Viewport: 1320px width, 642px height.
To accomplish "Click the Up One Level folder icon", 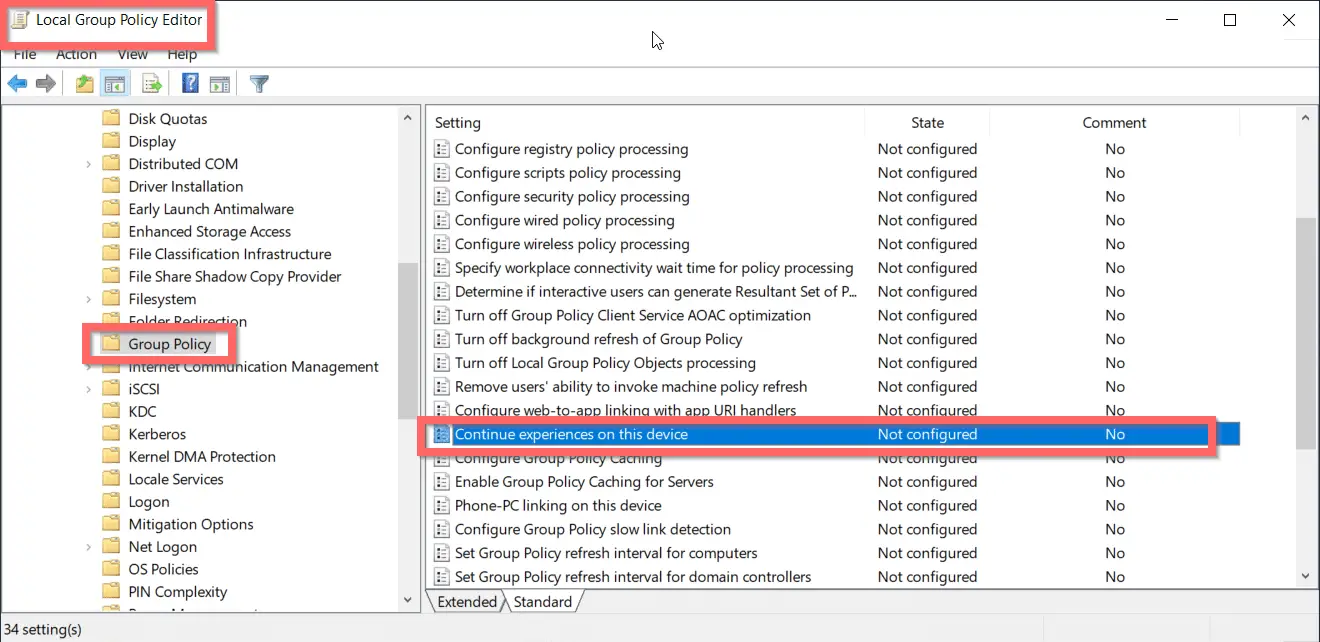I will coord(85,84).
